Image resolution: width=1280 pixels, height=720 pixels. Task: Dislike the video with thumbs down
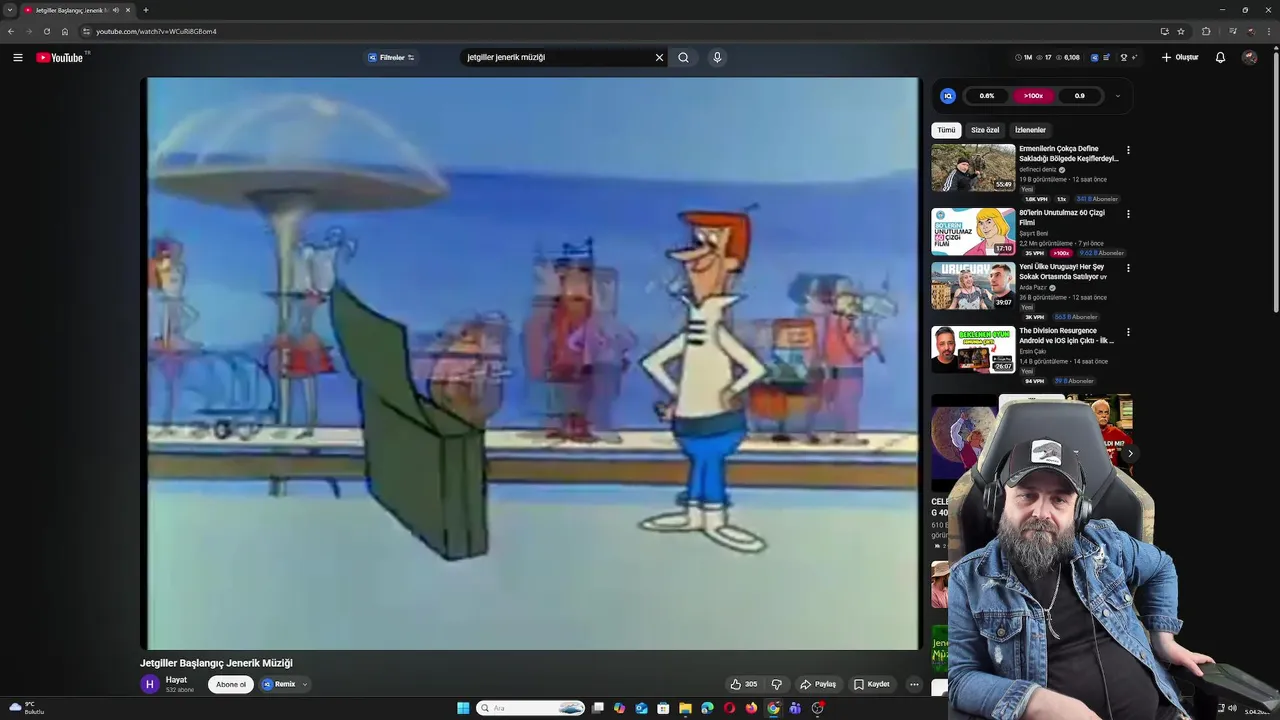click(776, 684)
